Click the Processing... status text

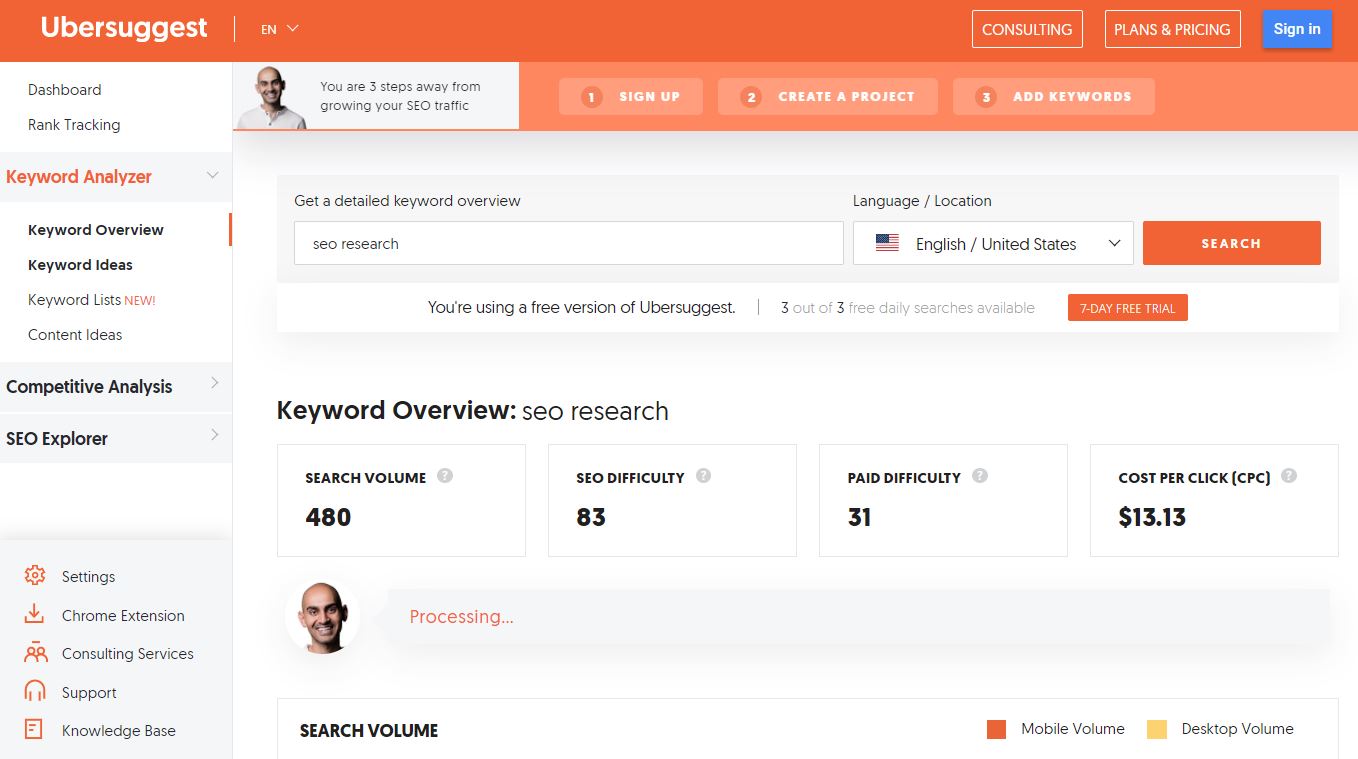coord(461,617)
